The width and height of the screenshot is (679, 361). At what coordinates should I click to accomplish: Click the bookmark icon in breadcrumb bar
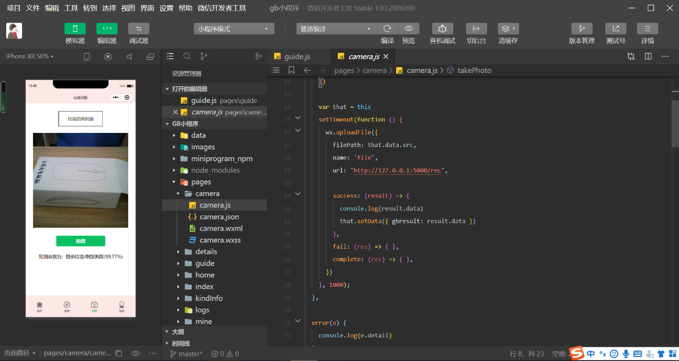point(291,70)
